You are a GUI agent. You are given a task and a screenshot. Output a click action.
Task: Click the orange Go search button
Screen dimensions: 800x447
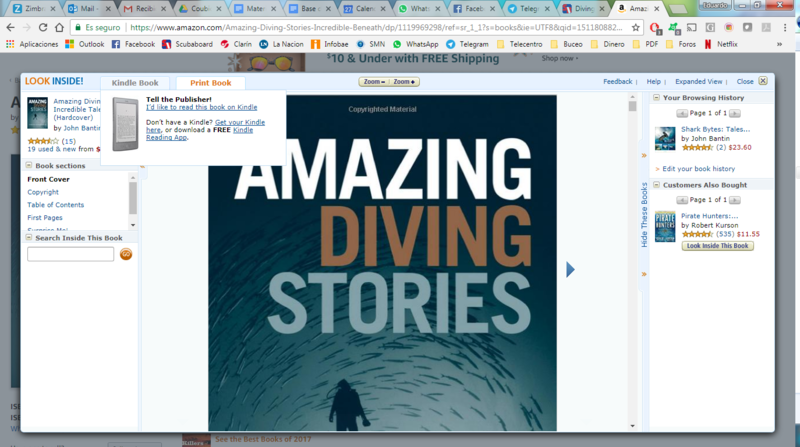[x=126, y=255]
